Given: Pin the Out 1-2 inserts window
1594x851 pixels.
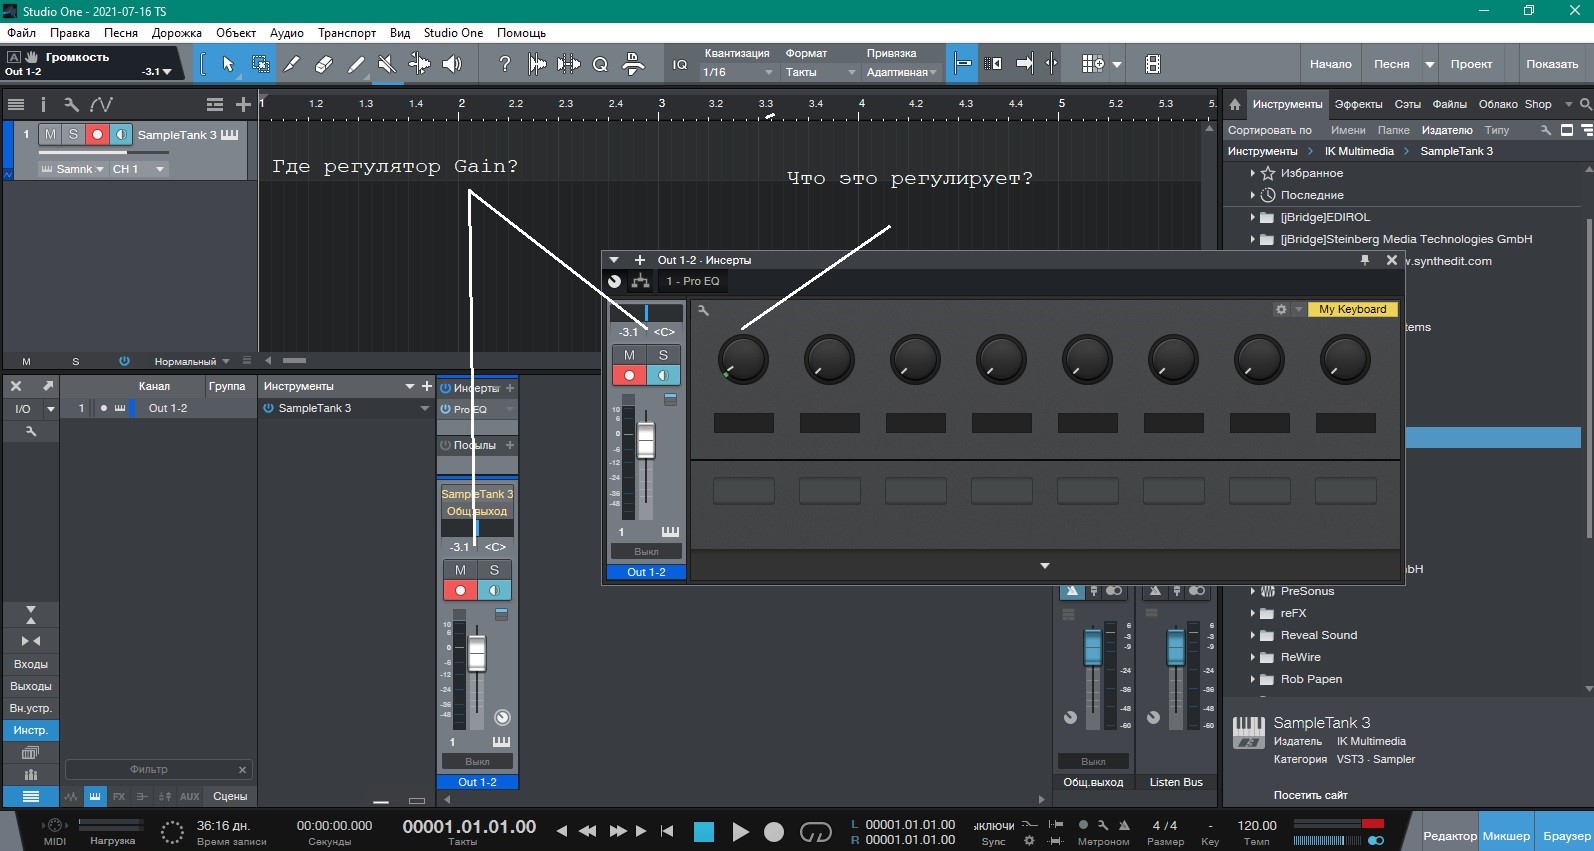Looking at the screenshot, I should tap(1364, 259).
